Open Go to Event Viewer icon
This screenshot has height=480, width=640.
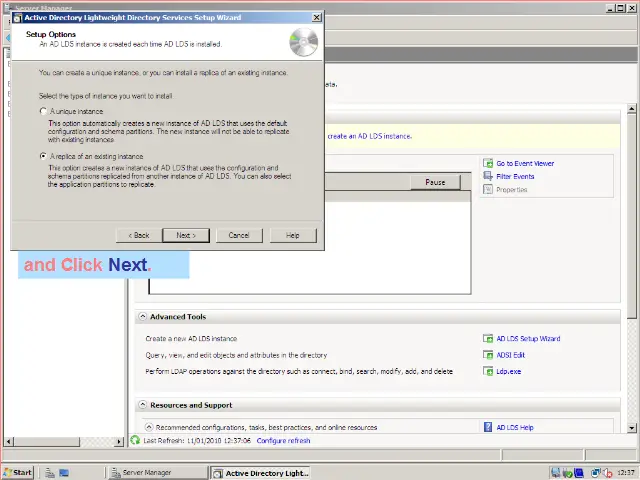[488, 163]
